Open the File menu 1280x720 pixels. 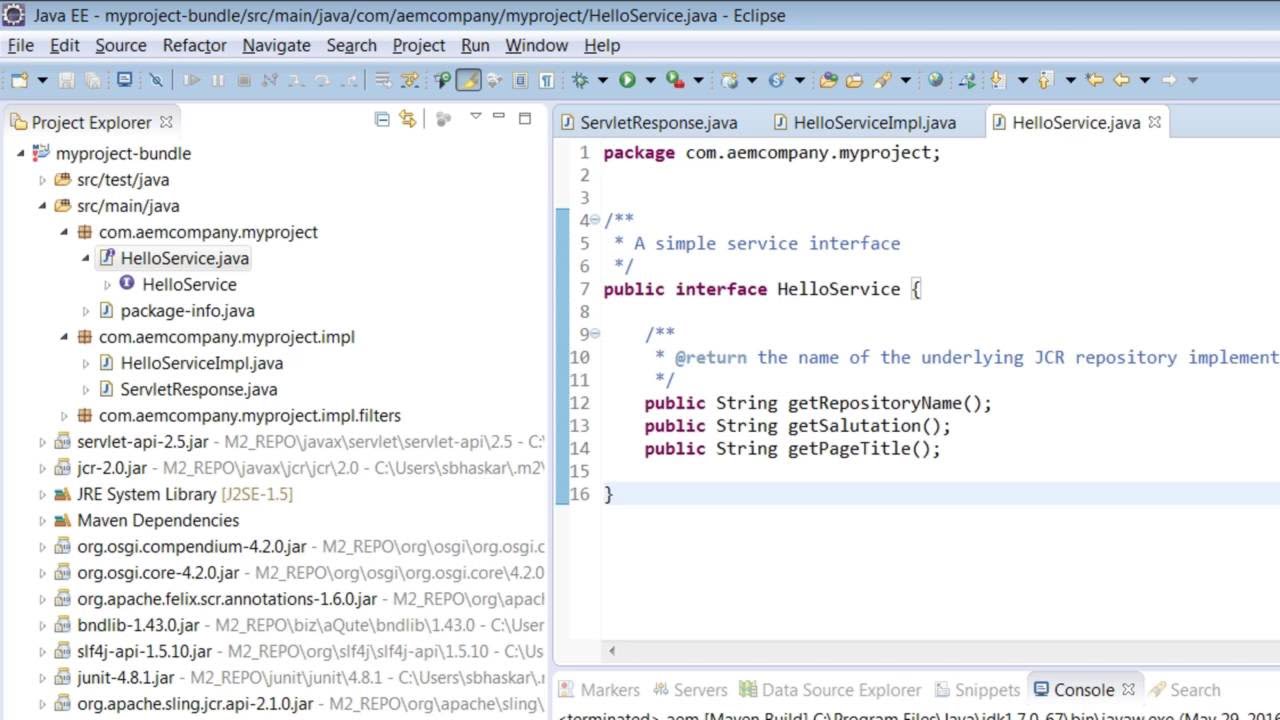pos(20,45)
